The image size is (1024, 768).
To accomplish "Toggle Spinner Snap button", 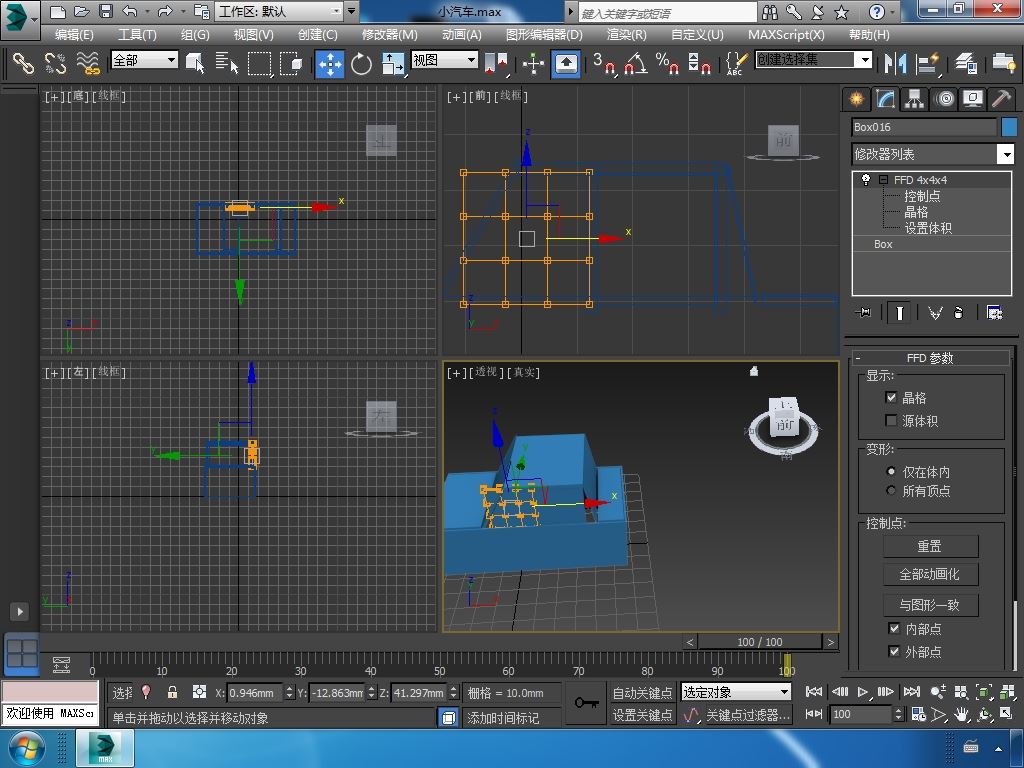I will (x=699, y=63).
